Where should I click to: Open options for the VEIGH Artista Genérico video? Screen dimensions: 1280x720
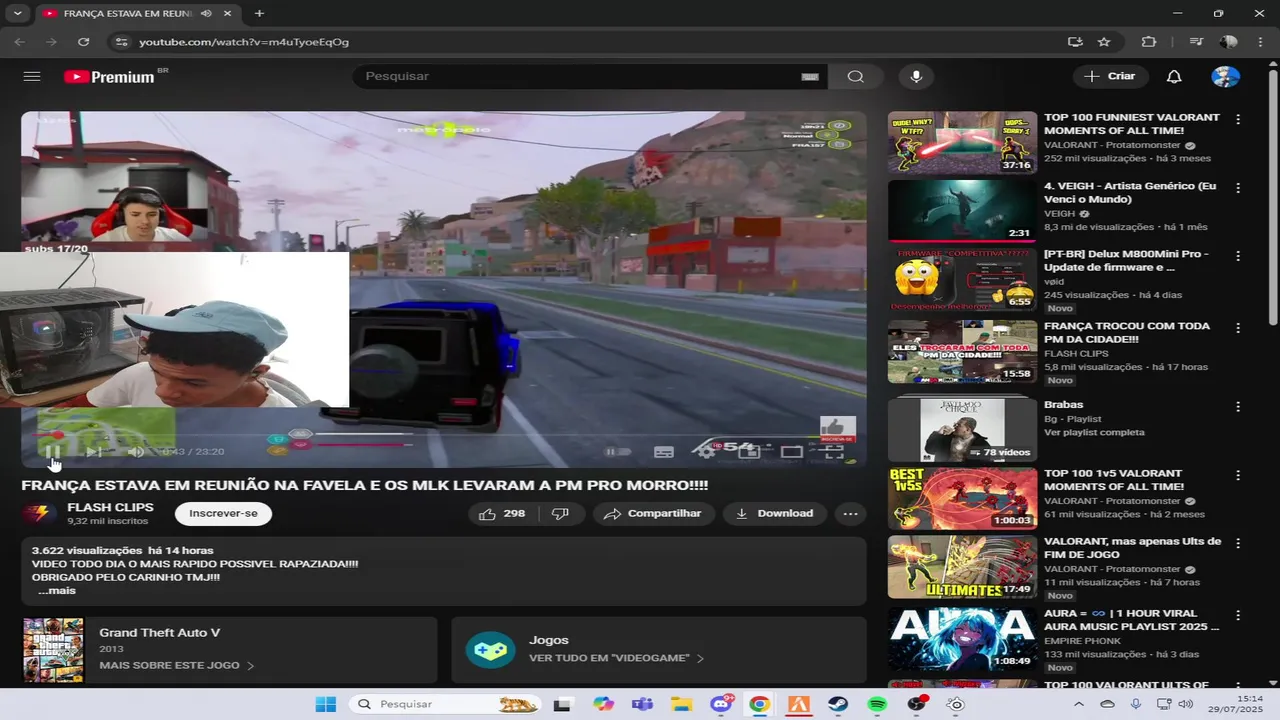click(1238, 188)
